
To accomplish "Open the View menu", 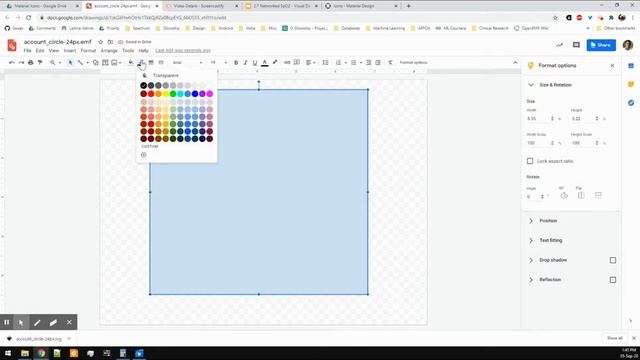I will tap(54, 51).
